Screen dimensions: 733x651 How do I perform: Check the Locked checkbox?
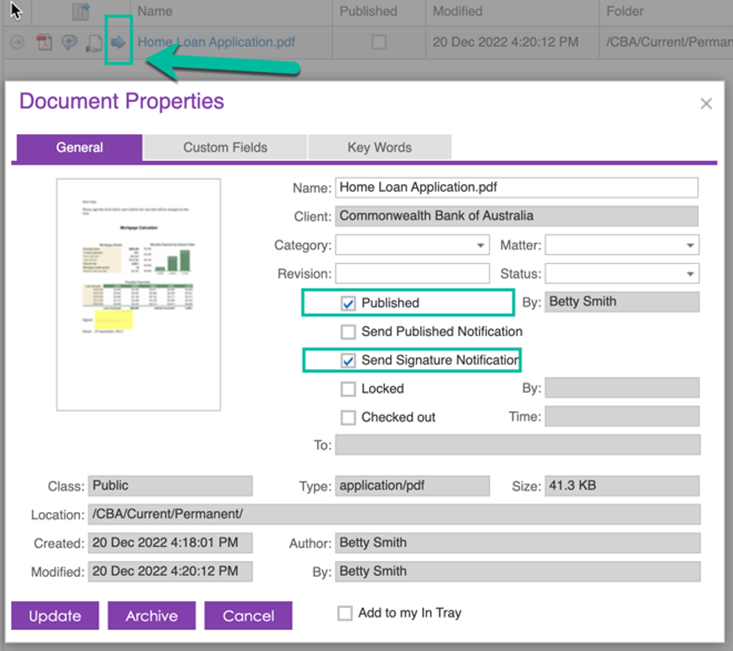(348, 388)
